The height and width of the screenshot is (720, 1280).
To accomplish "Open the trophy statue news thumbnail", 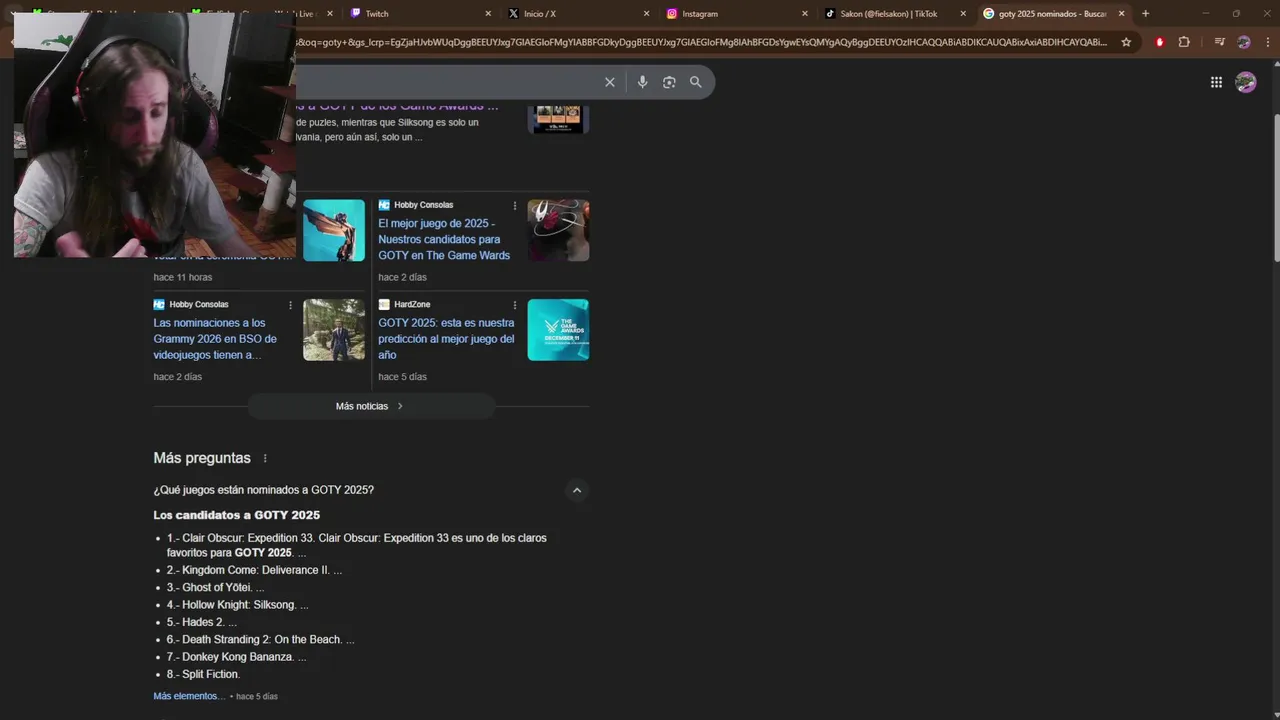I will 334,230.
